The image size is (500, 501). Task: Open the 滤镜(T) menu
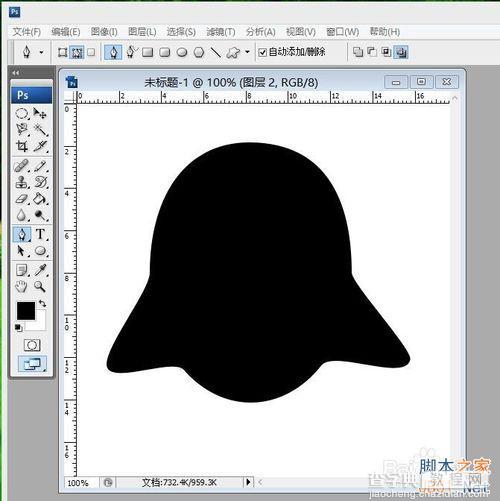221,32
